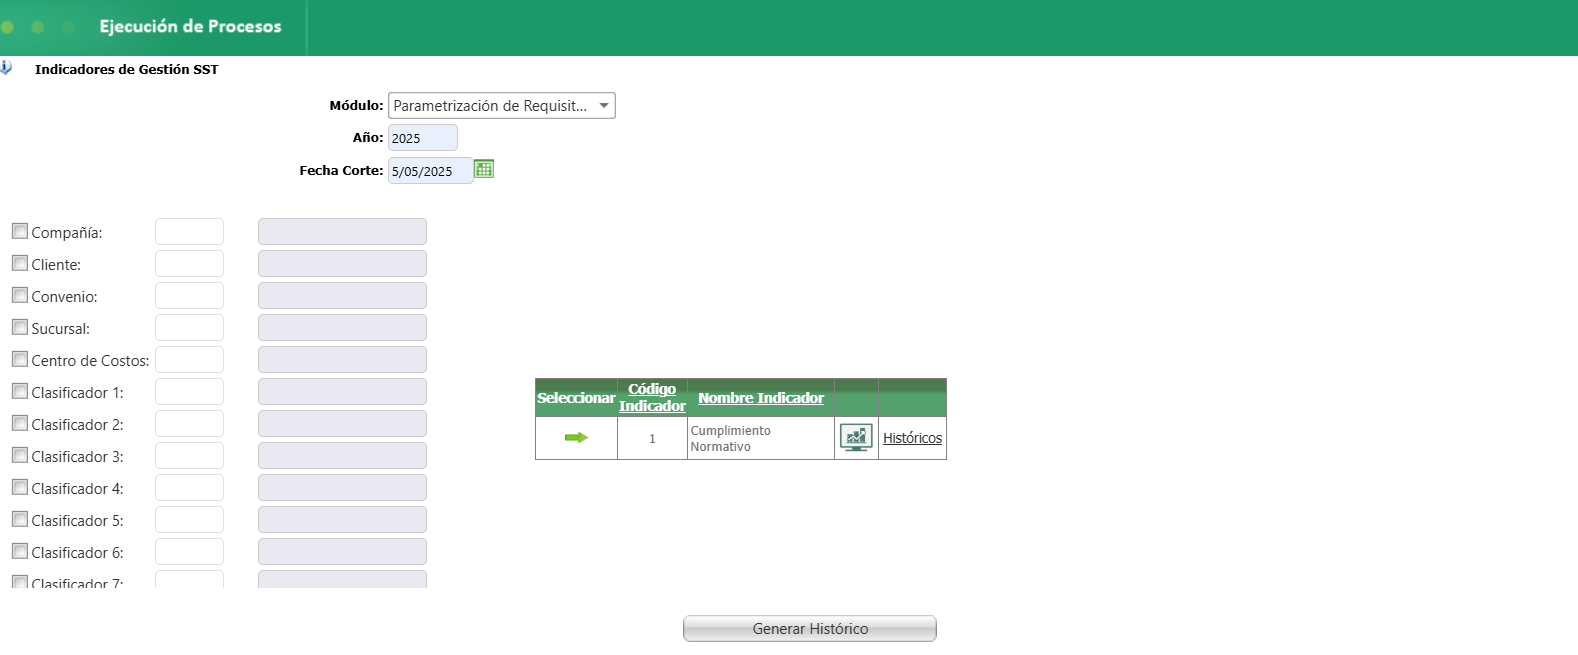Open the chart icon for Cumplimiento Normativo
Viewport: 1578px width, 655px height.
(x=856, y=437)
